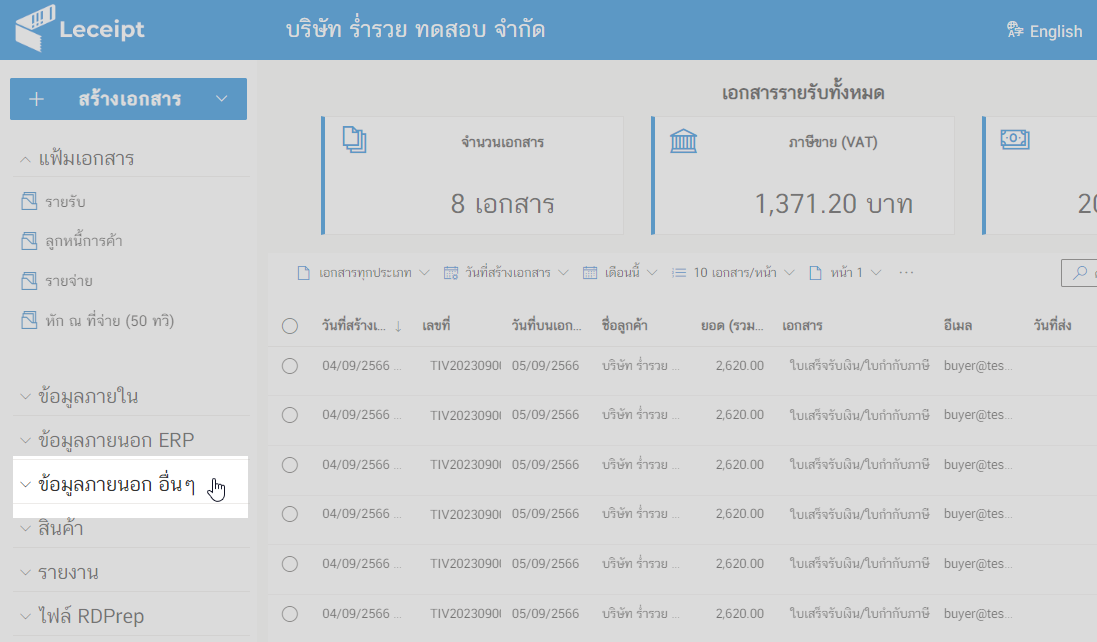Select the first document row circle

pyautogui.click(x=289, y=366)
